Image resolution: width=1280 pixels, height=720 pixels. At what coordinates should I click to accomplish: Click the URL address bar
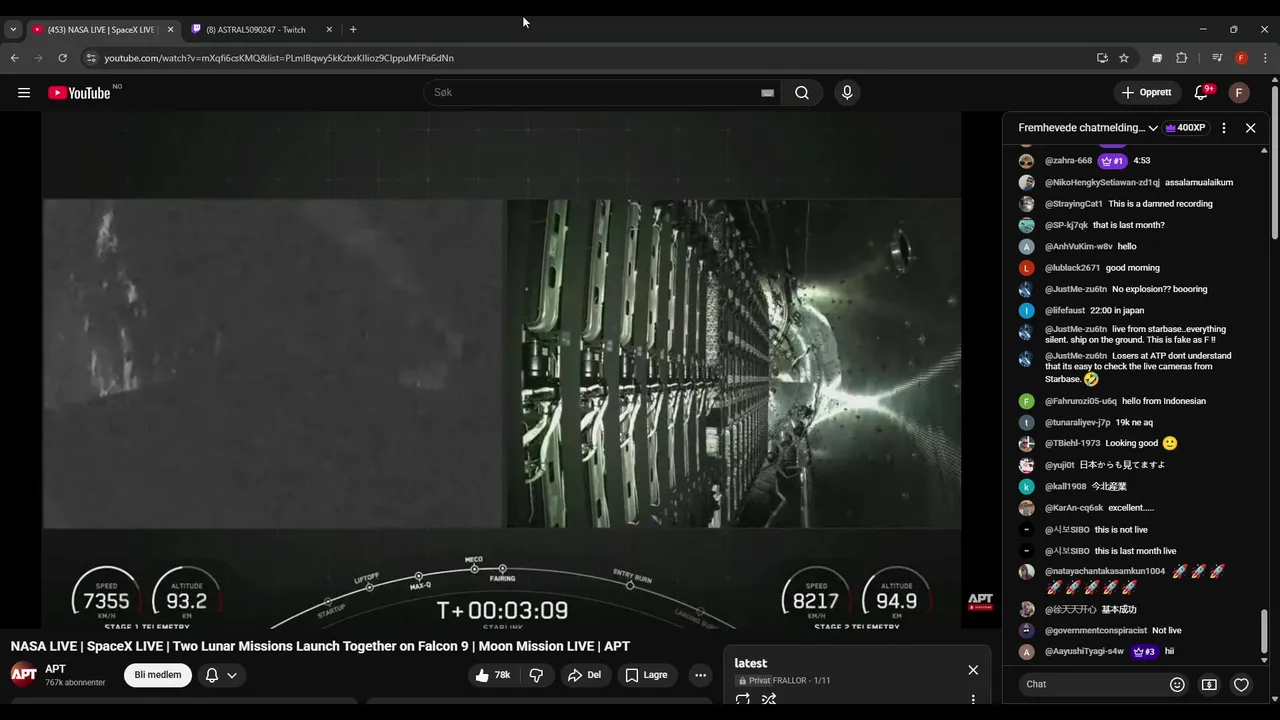[x=590, y=58]
